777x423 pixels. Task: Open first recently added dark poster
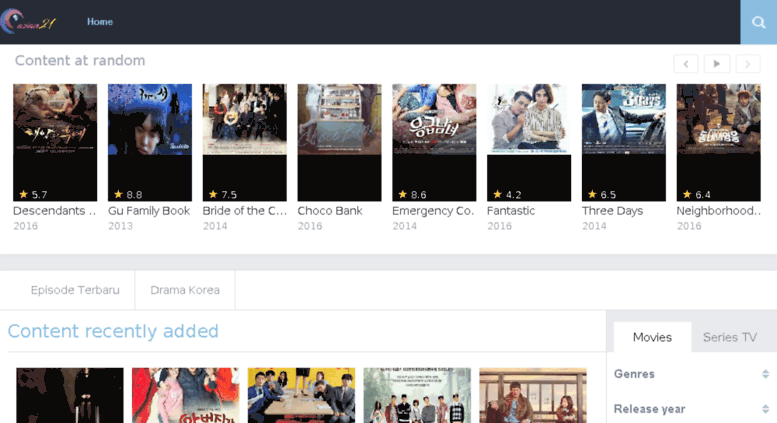70,395
